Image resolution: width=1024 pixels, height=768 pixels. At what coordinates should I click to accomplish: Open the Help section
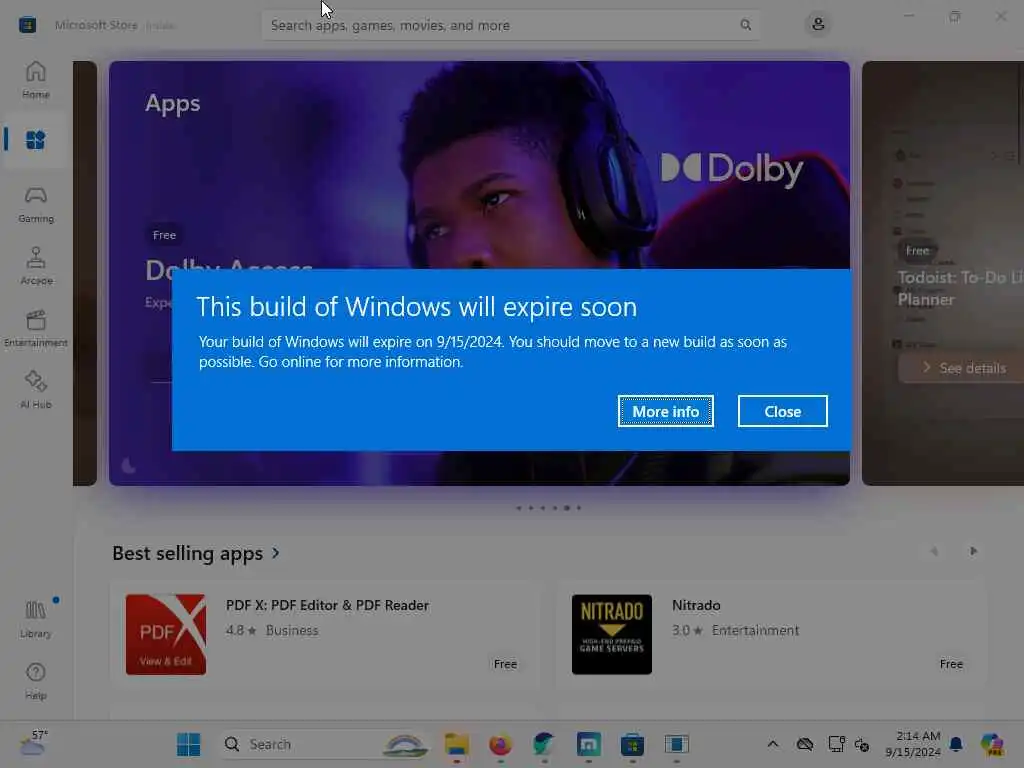pos(36,681)
